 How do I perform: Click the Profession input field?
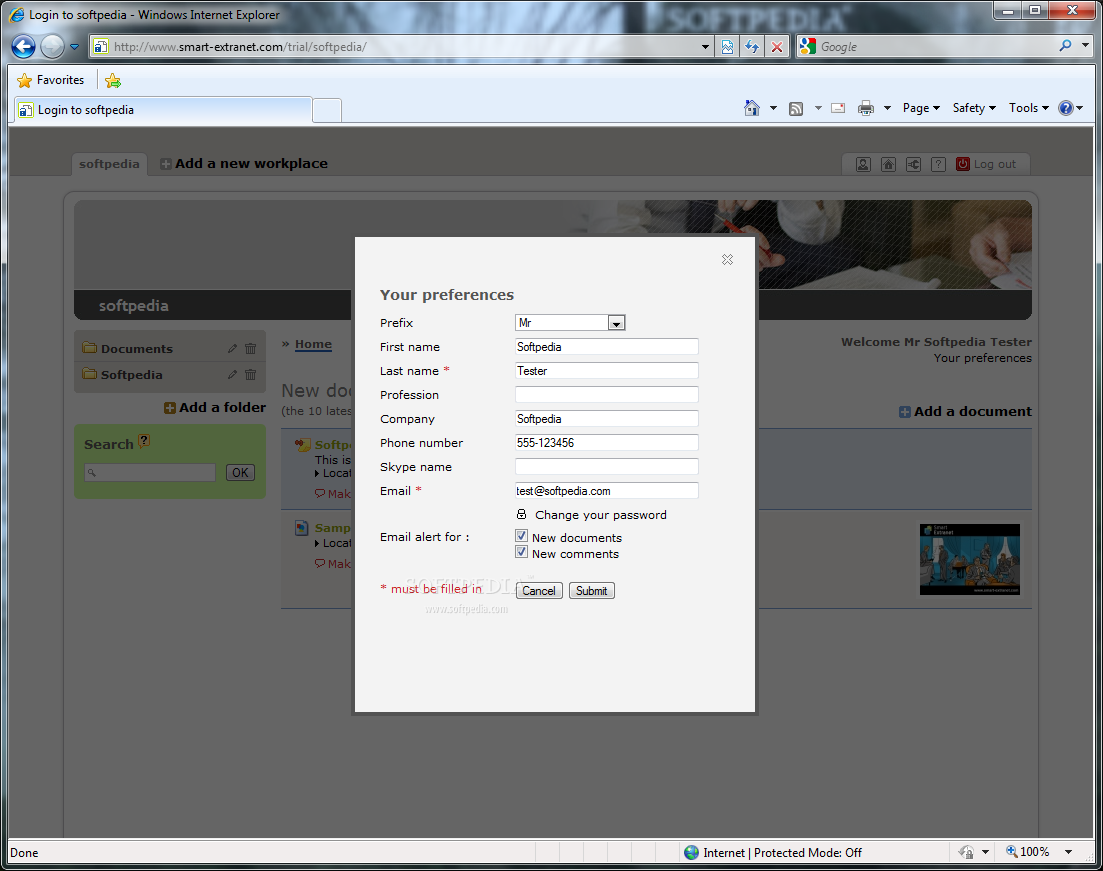(x=606, y=395)
